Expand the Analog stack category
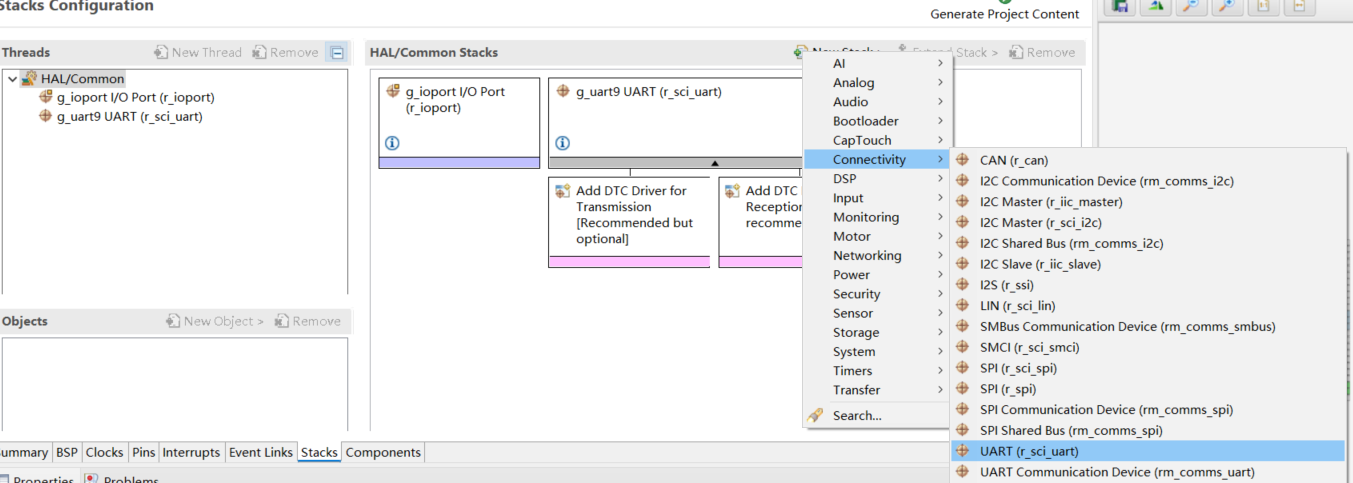 coord(878,83)
